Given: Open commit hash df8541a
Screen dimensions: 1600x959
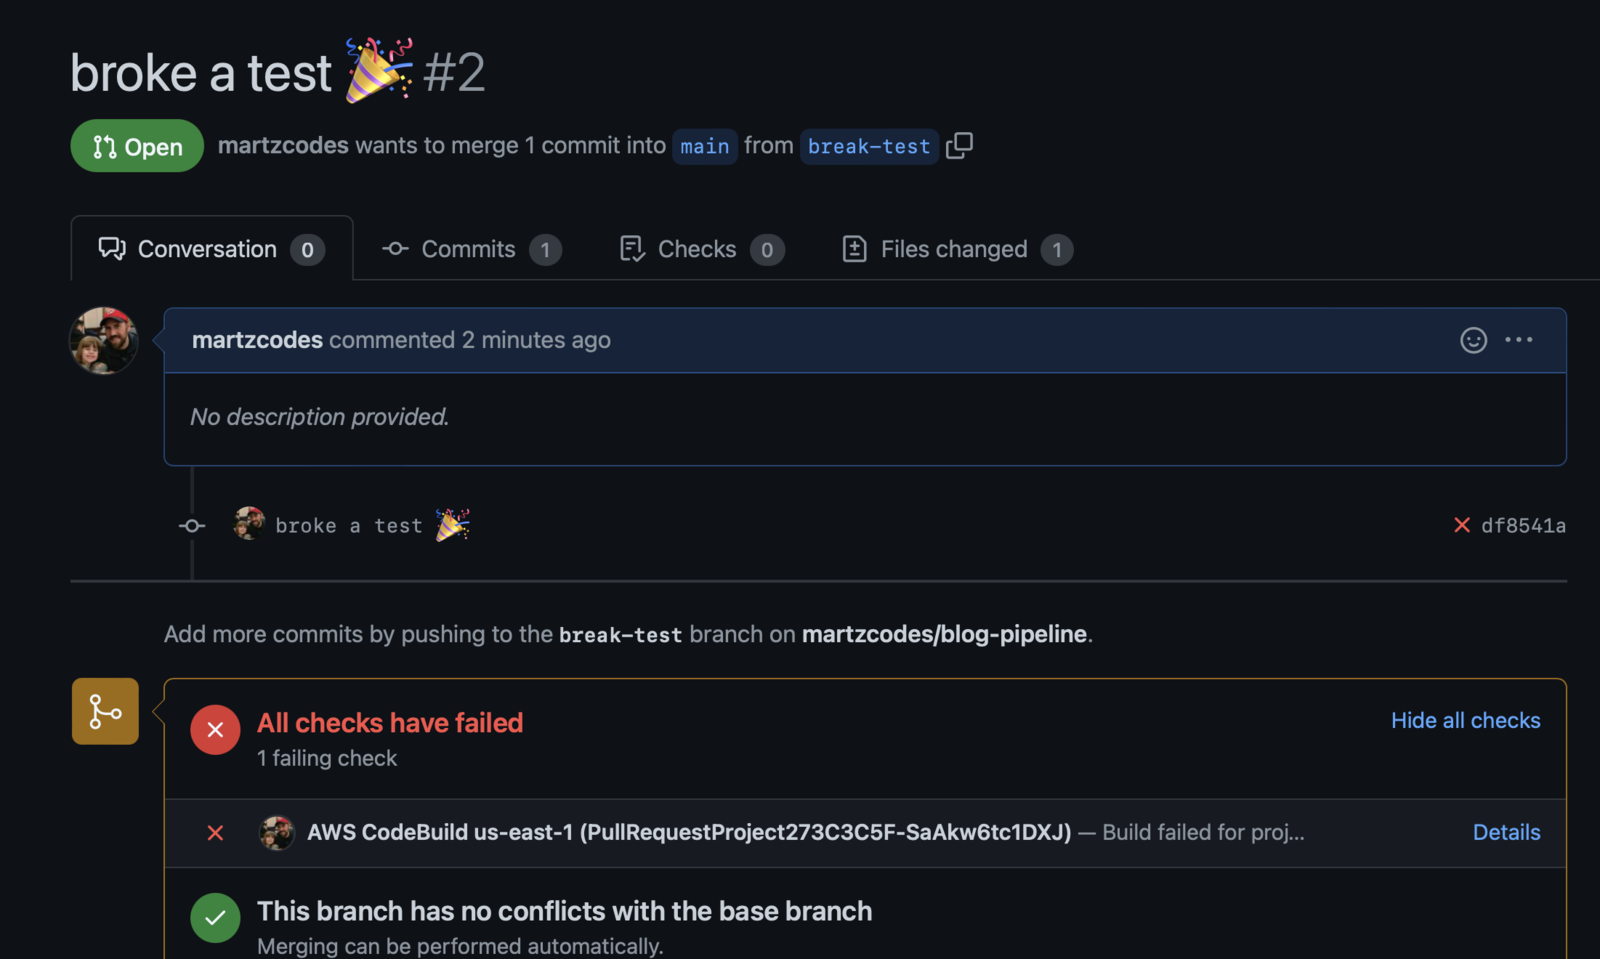Looking at the screenshot, I should (x=1523, y=525).
